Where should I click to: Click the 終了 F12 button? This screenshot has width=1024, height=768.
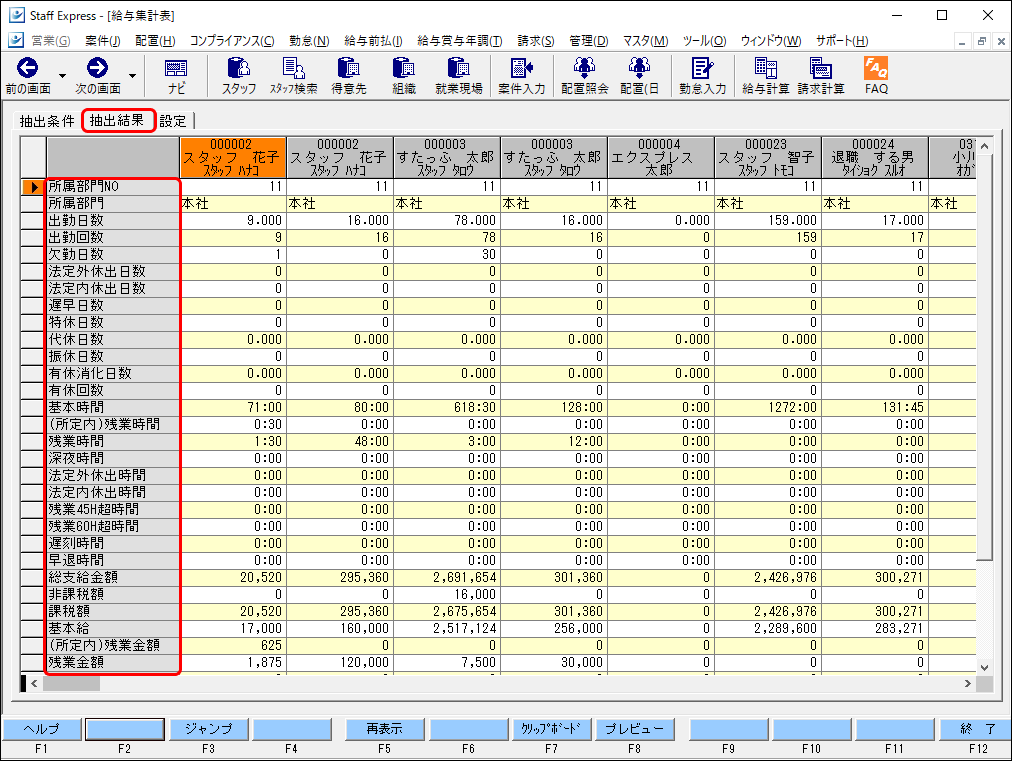pyautogui.click(x=978, y=729)
